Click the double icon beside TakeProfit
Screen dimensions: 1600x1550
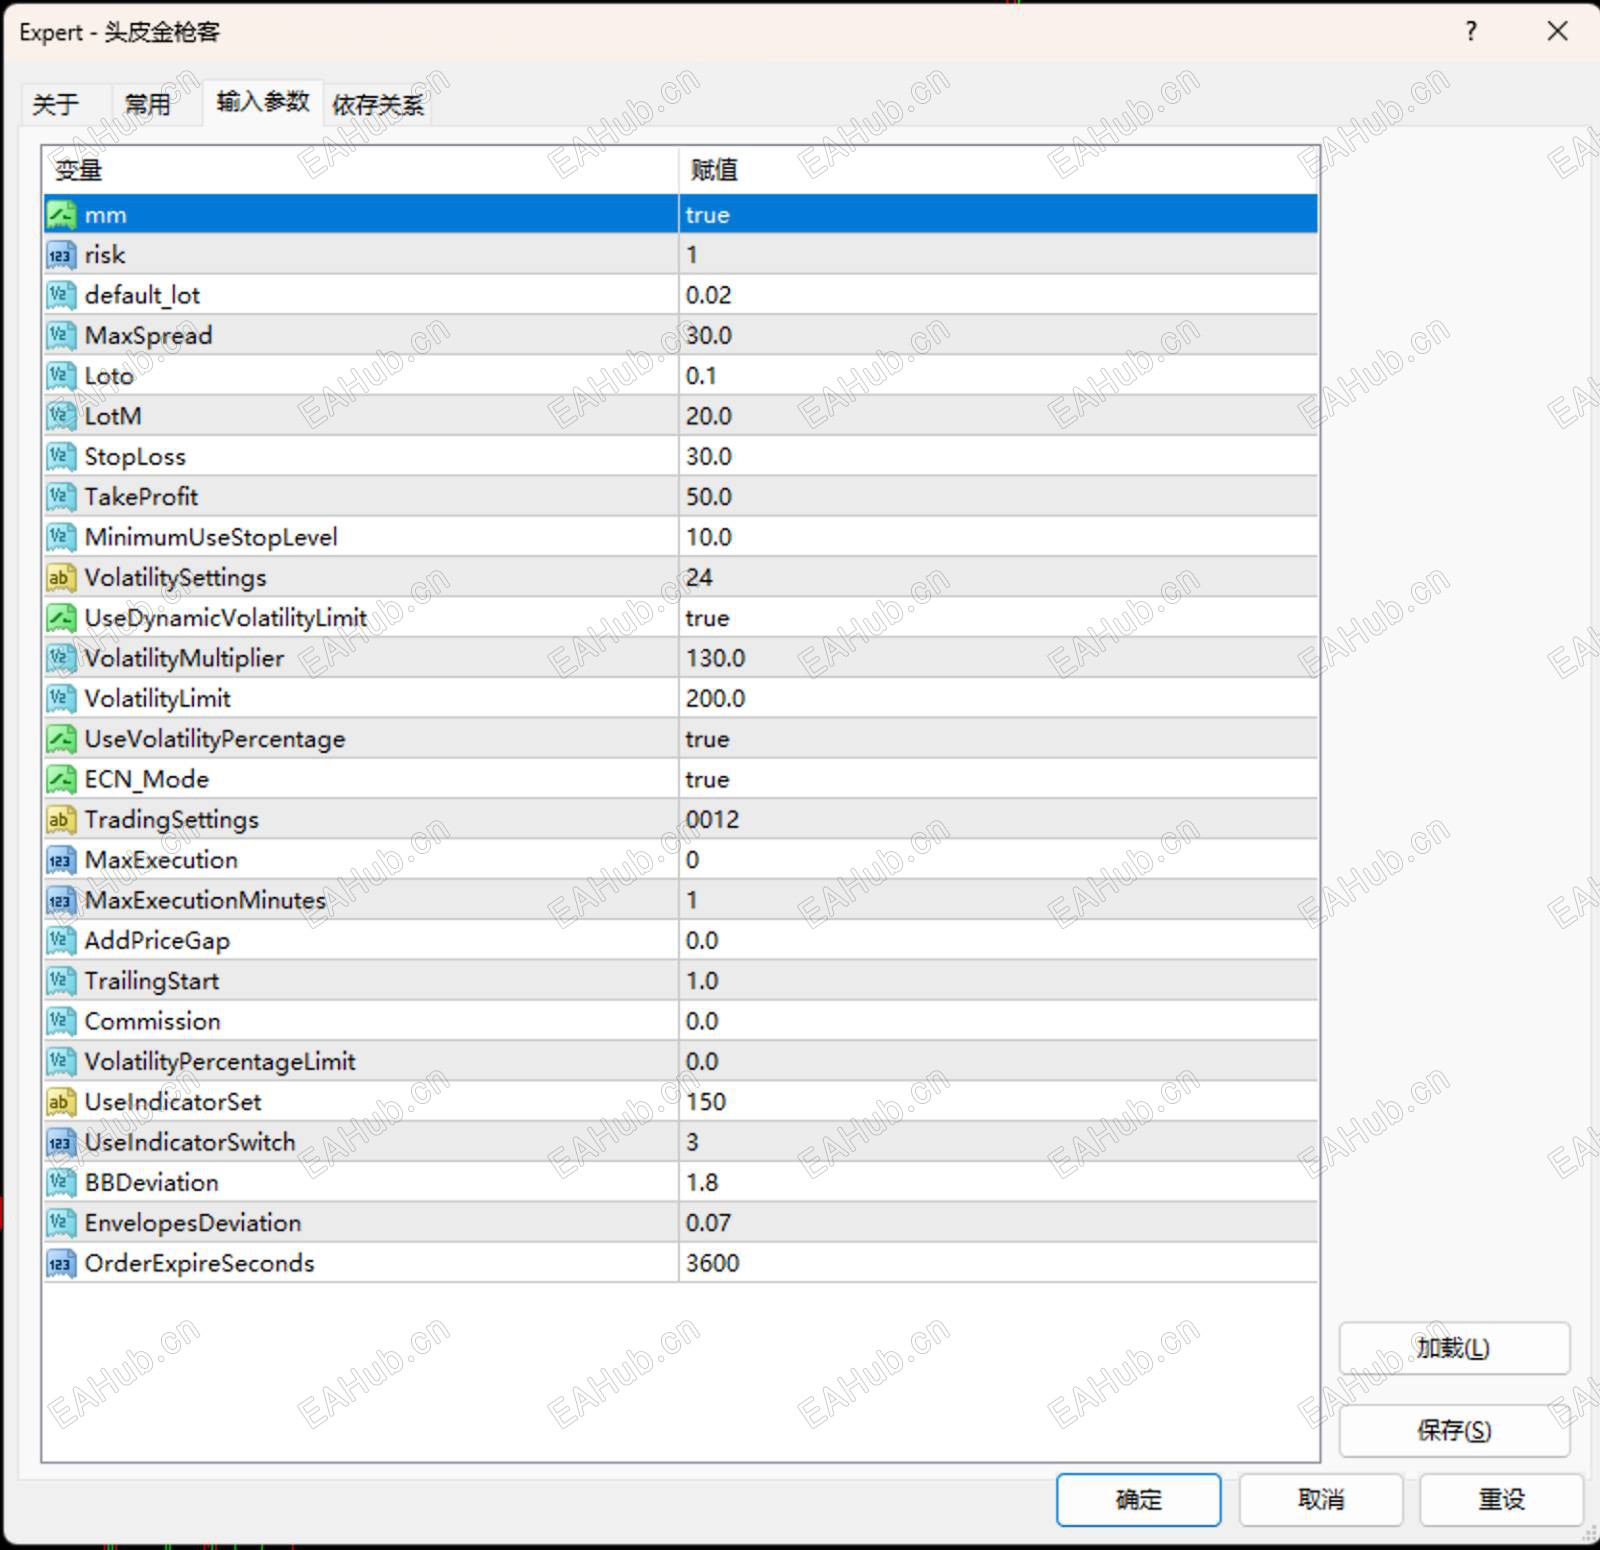61,497
